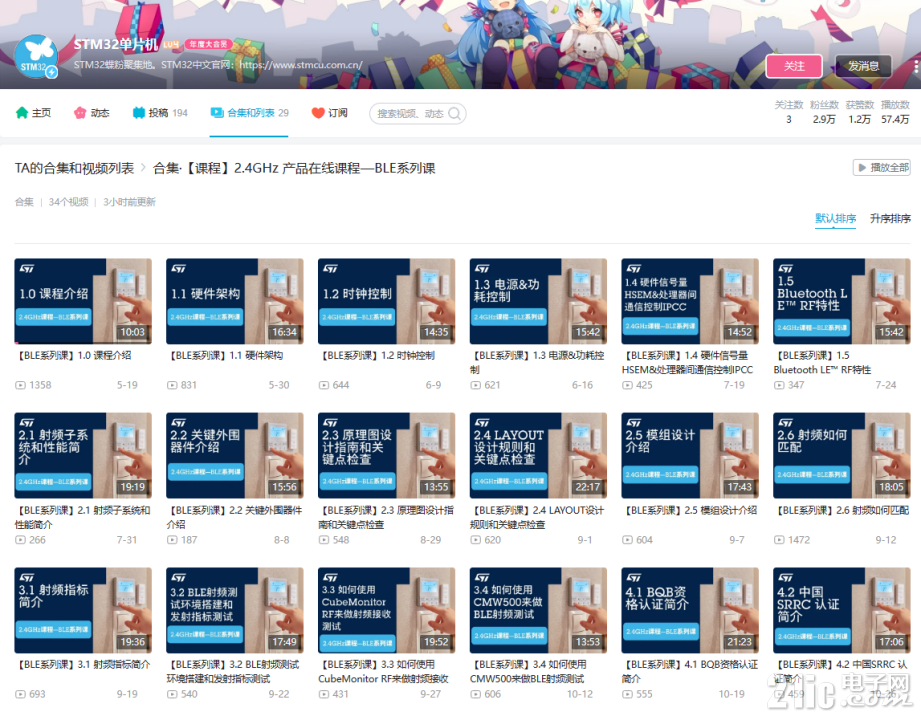
Task: Click title 【BLE系列课】1.1 硬件架构
Action: [226, 355]
